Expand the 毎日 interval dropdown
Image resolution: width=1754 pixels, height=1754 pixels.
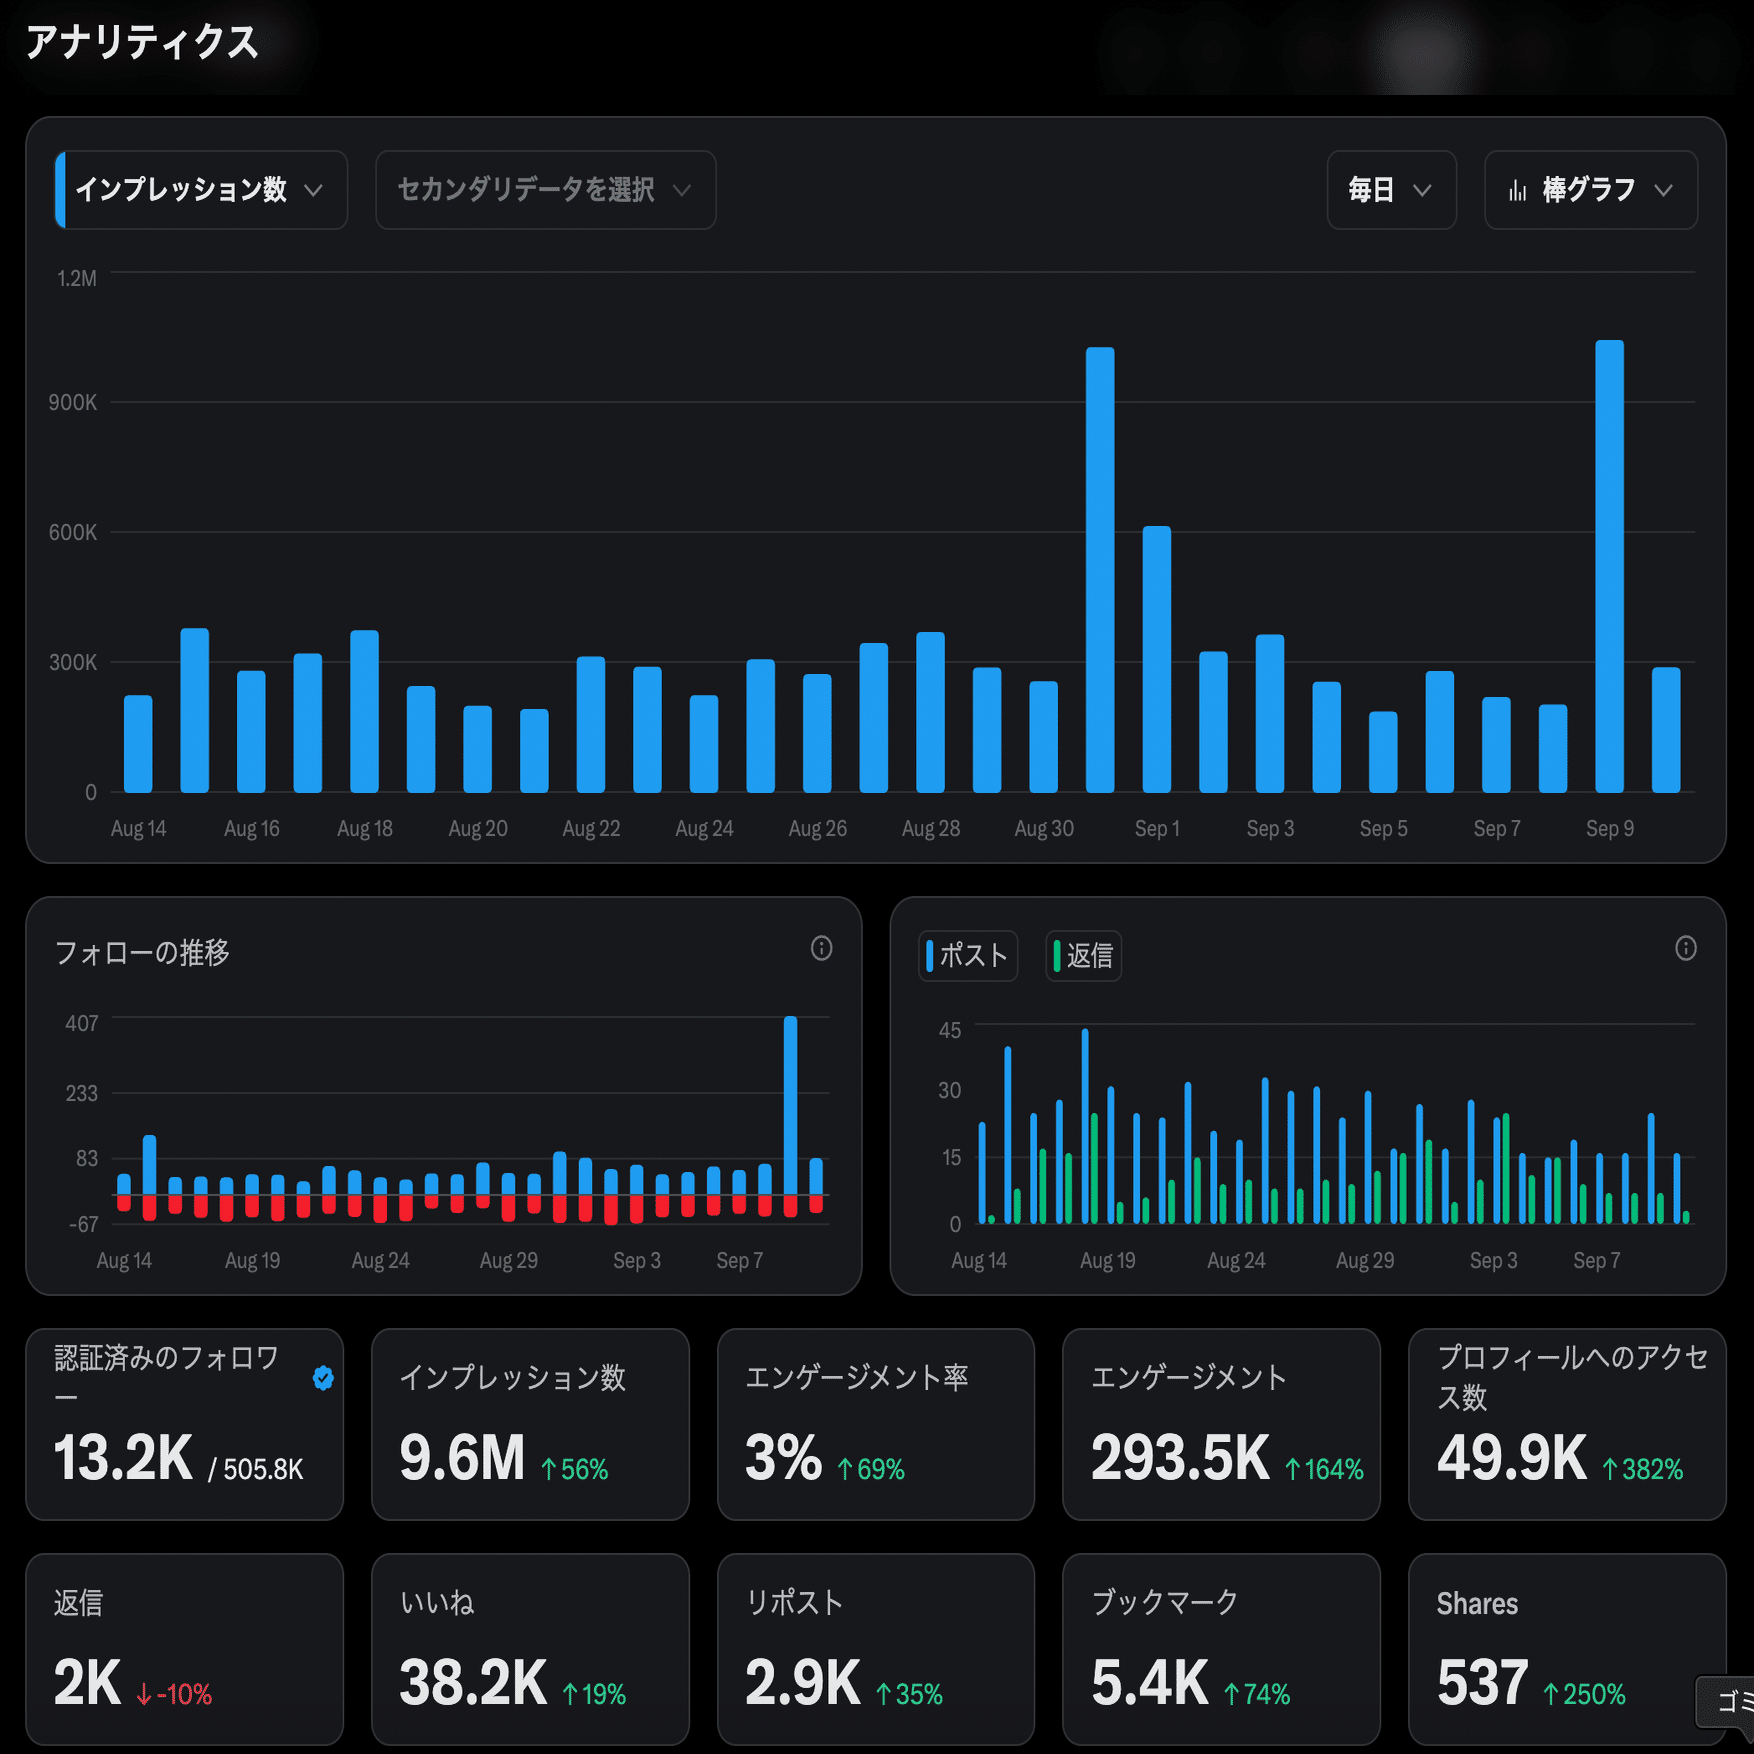pyautogui.click(x=1391, y=190)
